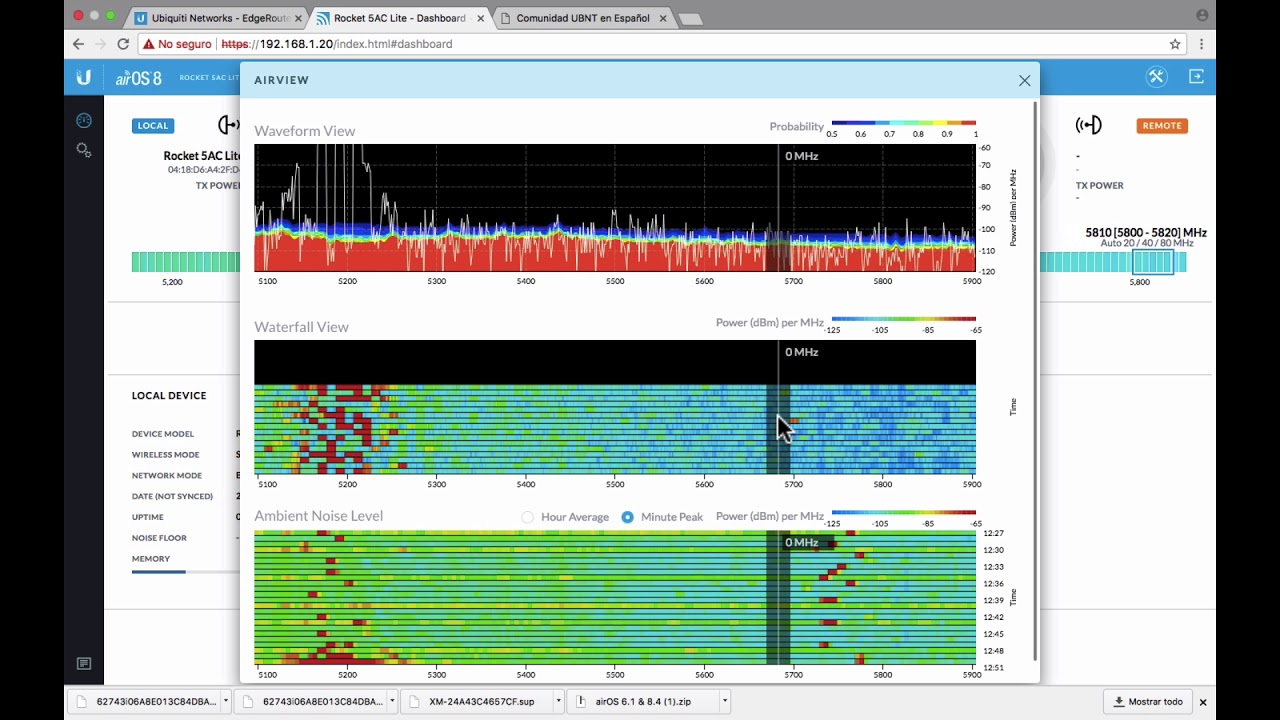This screenshot has height=720, width=1280.
Task: Click the UPTIME label
Action: [147, 517]
